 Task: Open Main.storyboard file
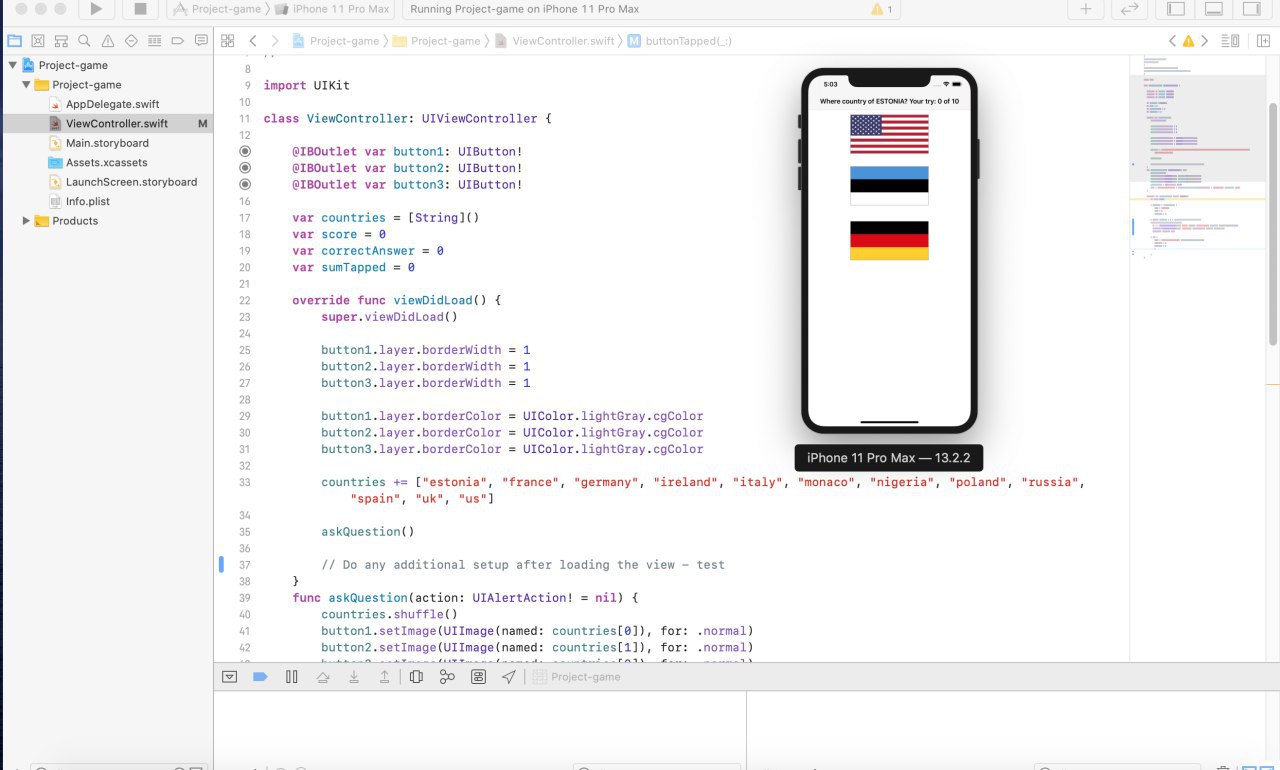pyautogui.click(x=106, y=143)
